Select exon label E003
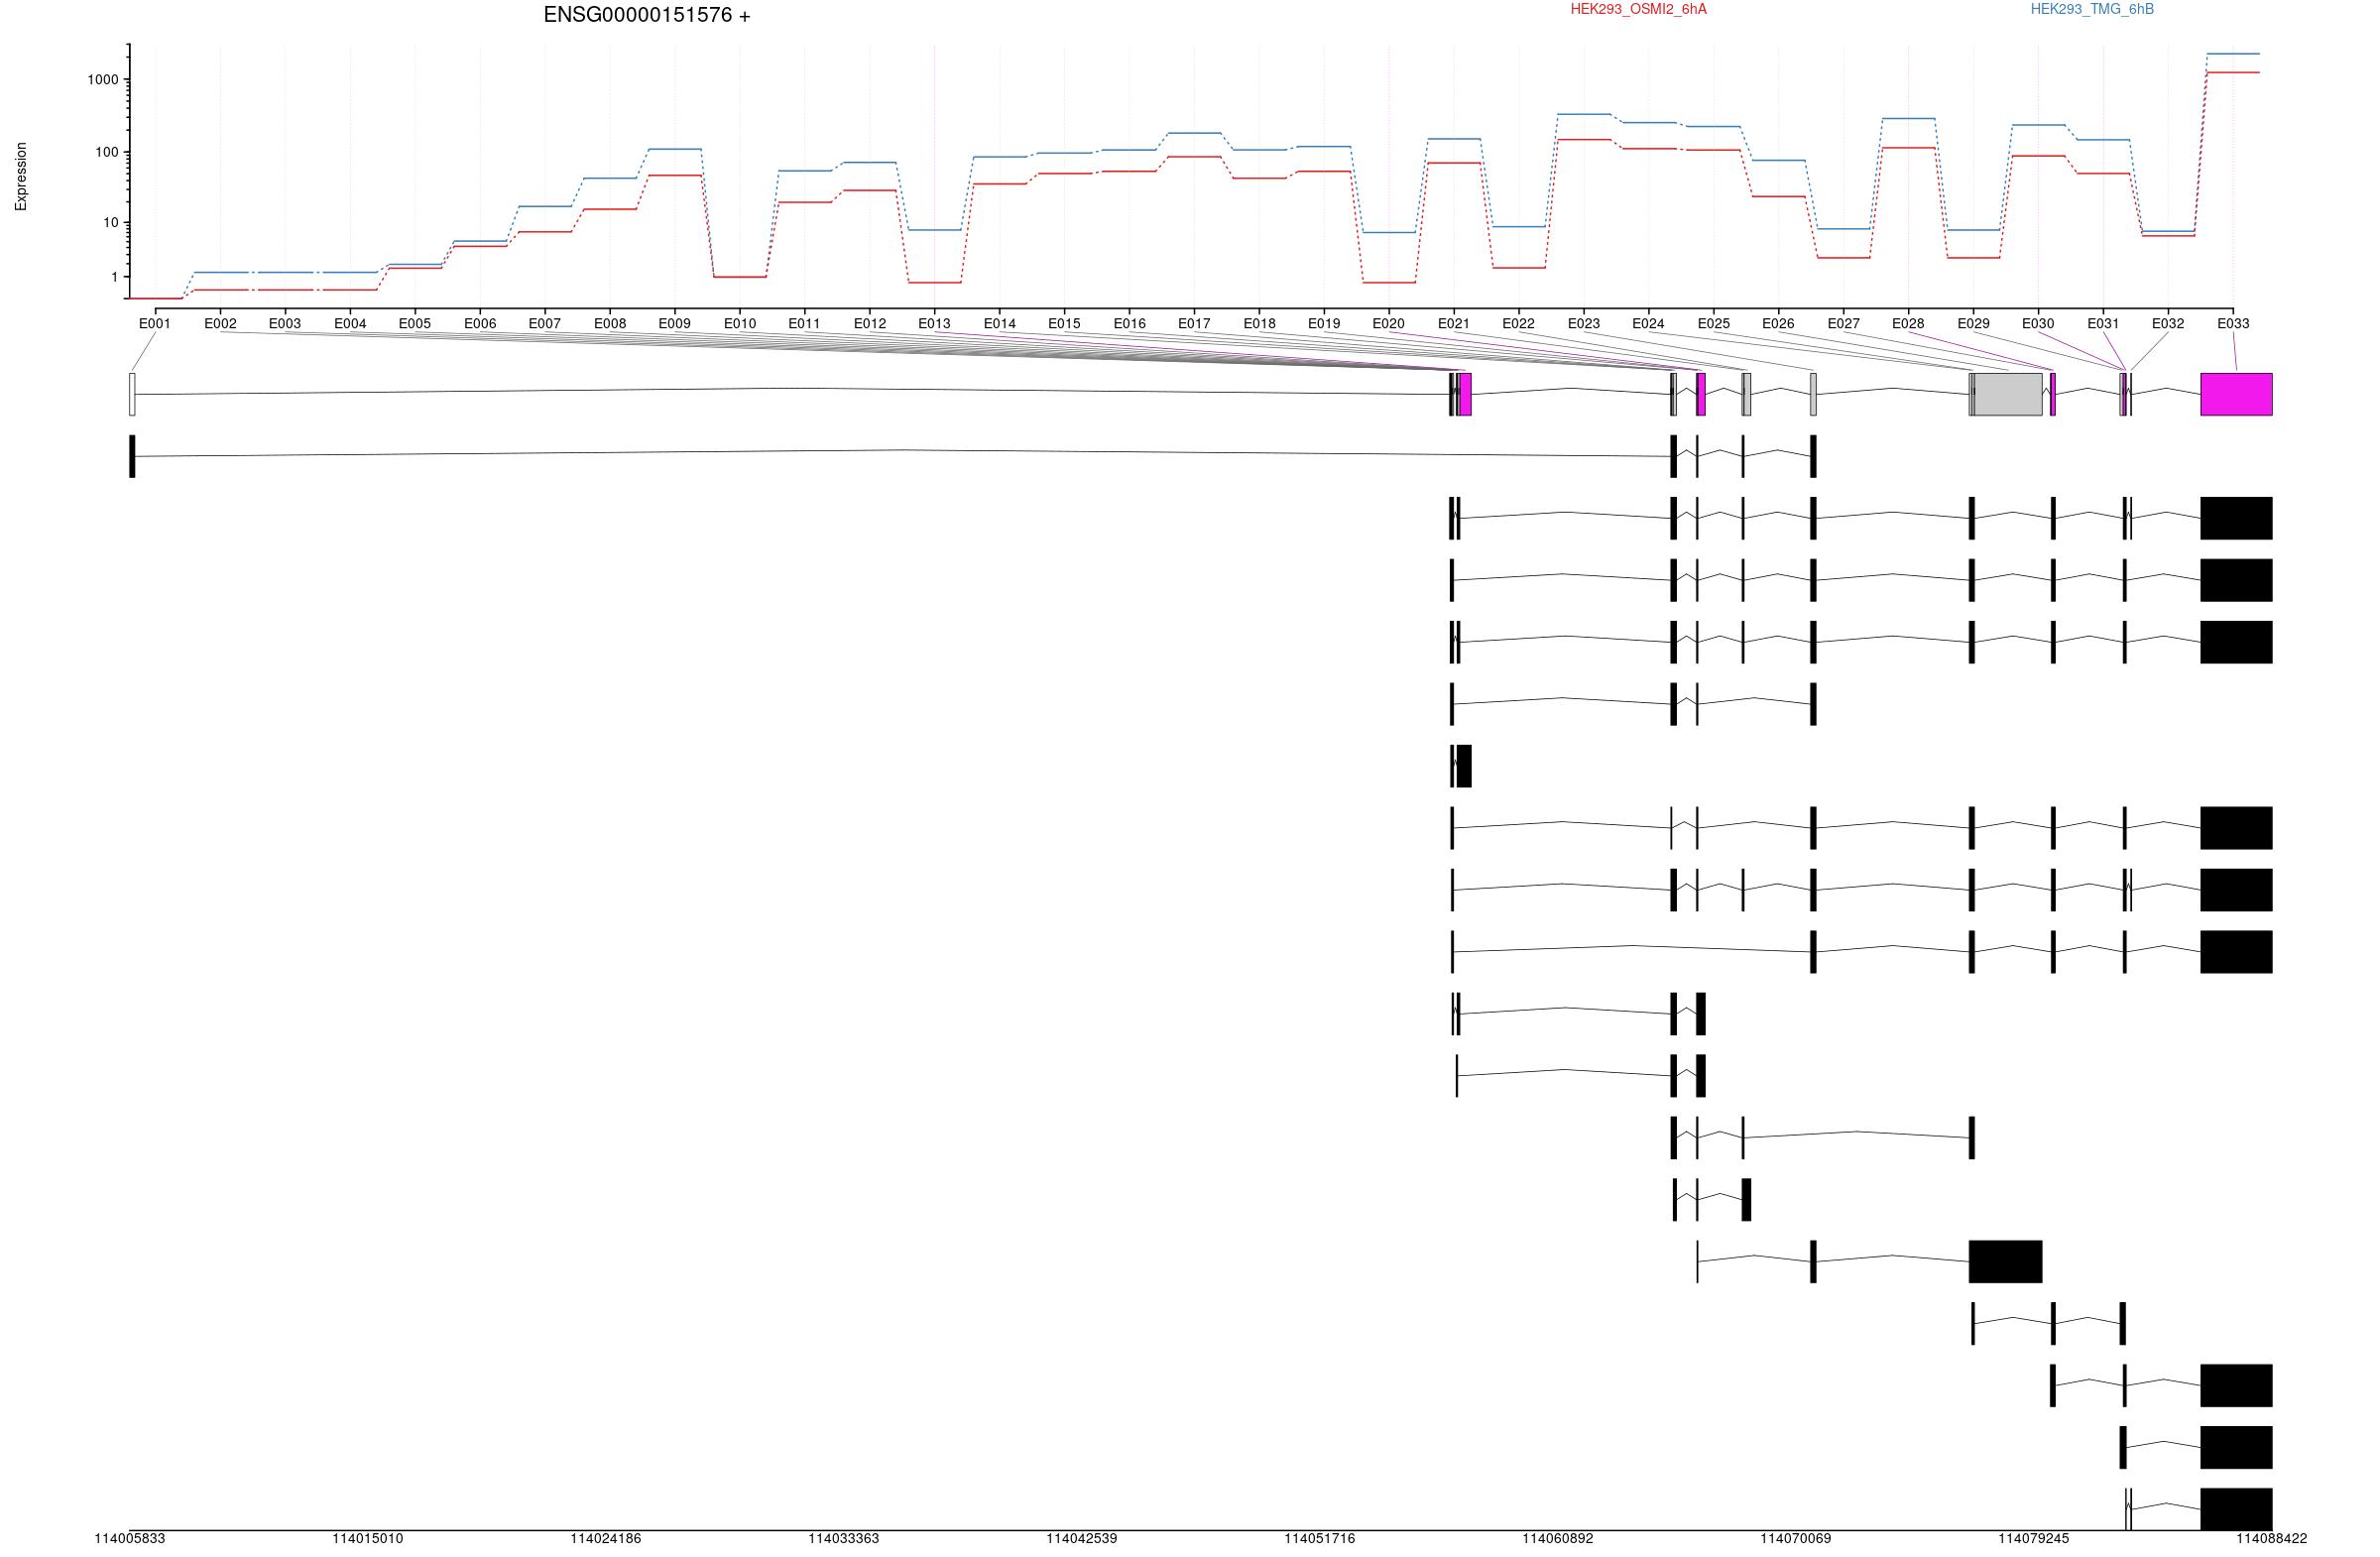 click(285, 323)
